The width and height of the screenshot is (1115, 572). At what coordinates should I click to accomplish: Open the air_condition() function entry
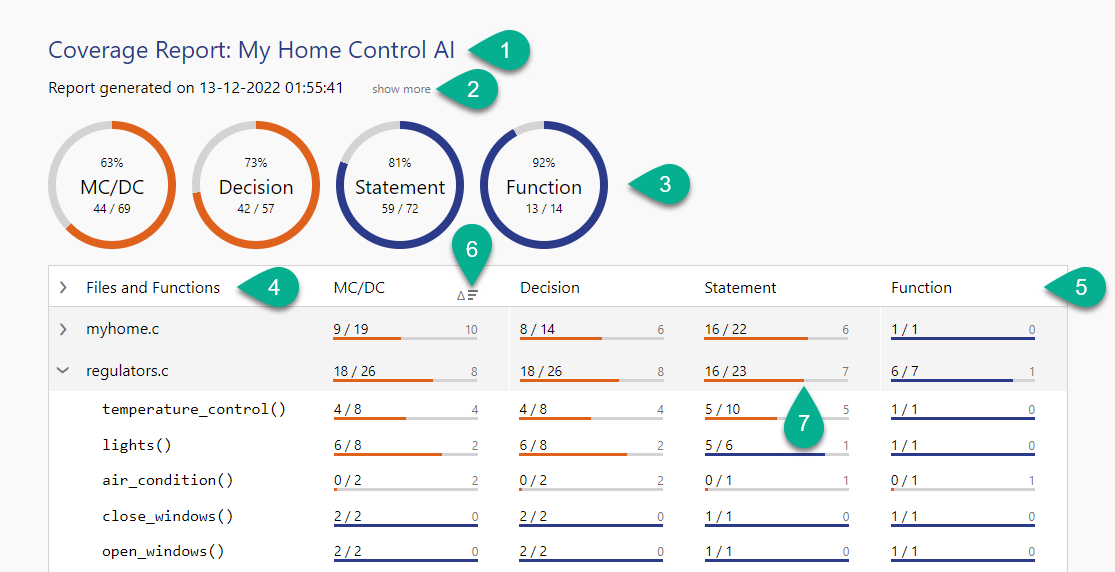167,480
